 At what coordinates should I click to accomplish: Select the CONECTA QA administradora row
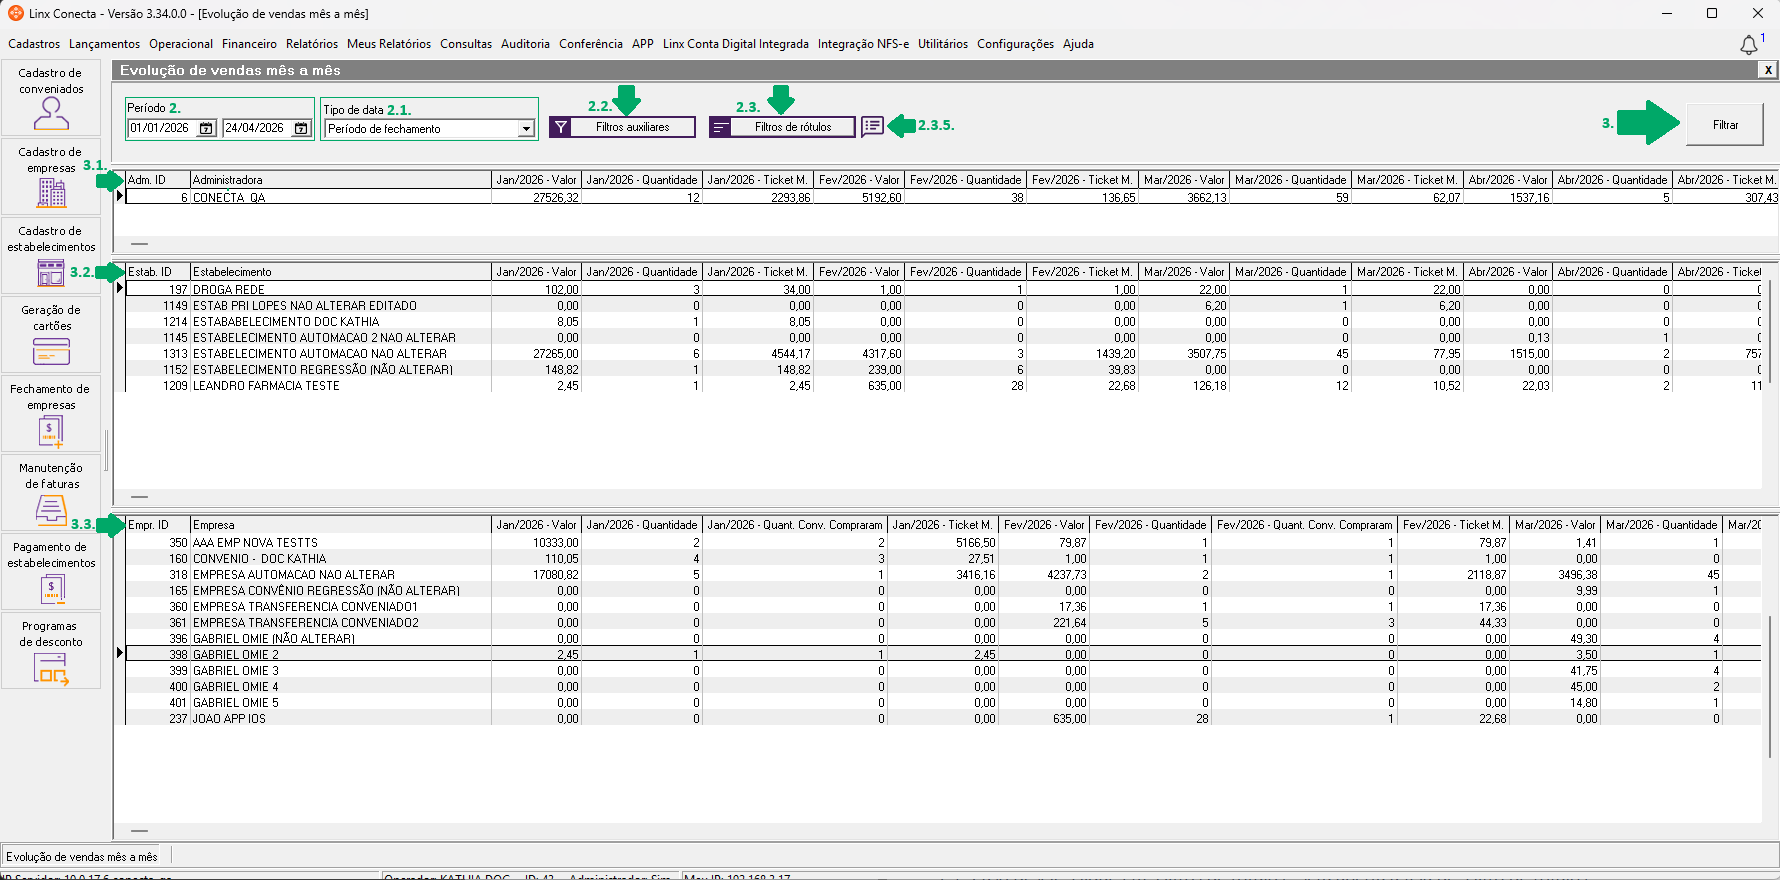coord(952,198)
